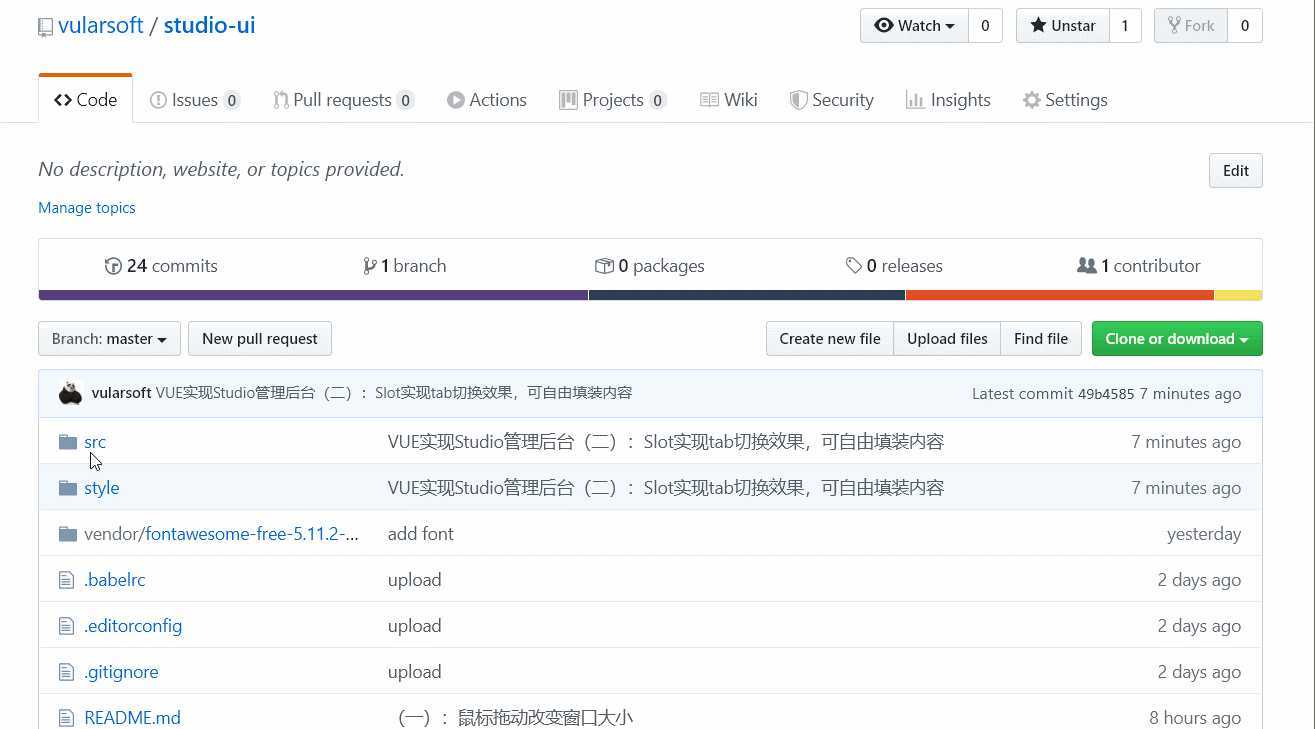Image resolution: width=1315 pixels, height=729 pixels.
Task: Open the 24 commits link
Action: [161, 266]
